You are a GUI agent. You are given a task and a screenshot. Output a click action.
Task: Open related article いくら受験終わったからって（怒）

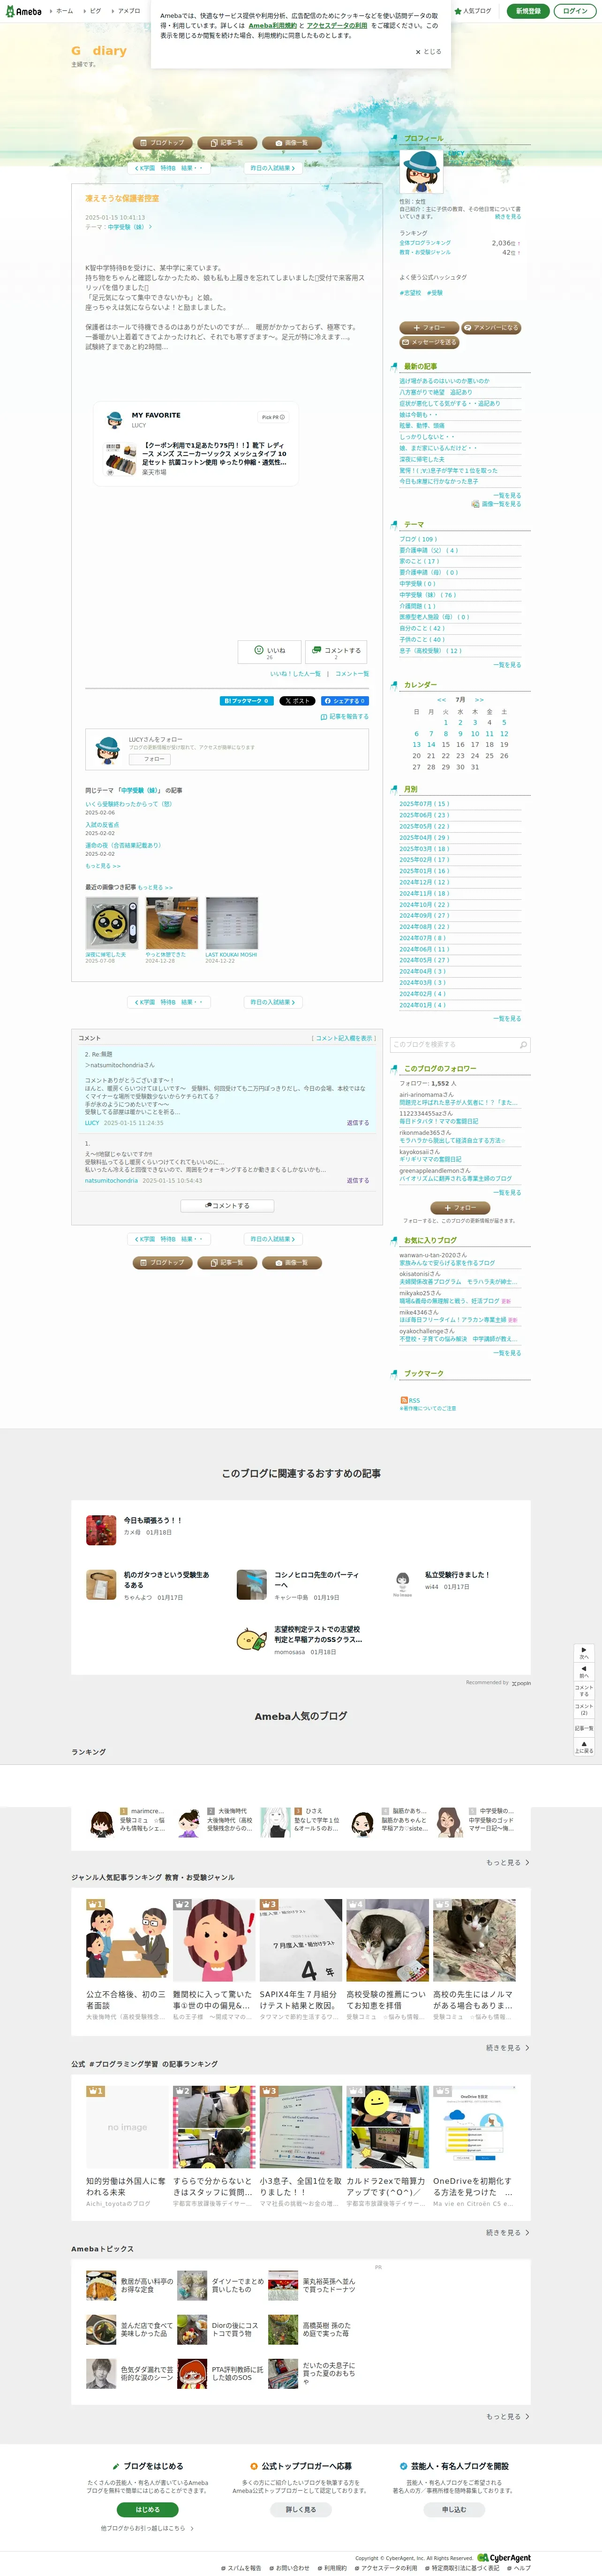[128, 804]
